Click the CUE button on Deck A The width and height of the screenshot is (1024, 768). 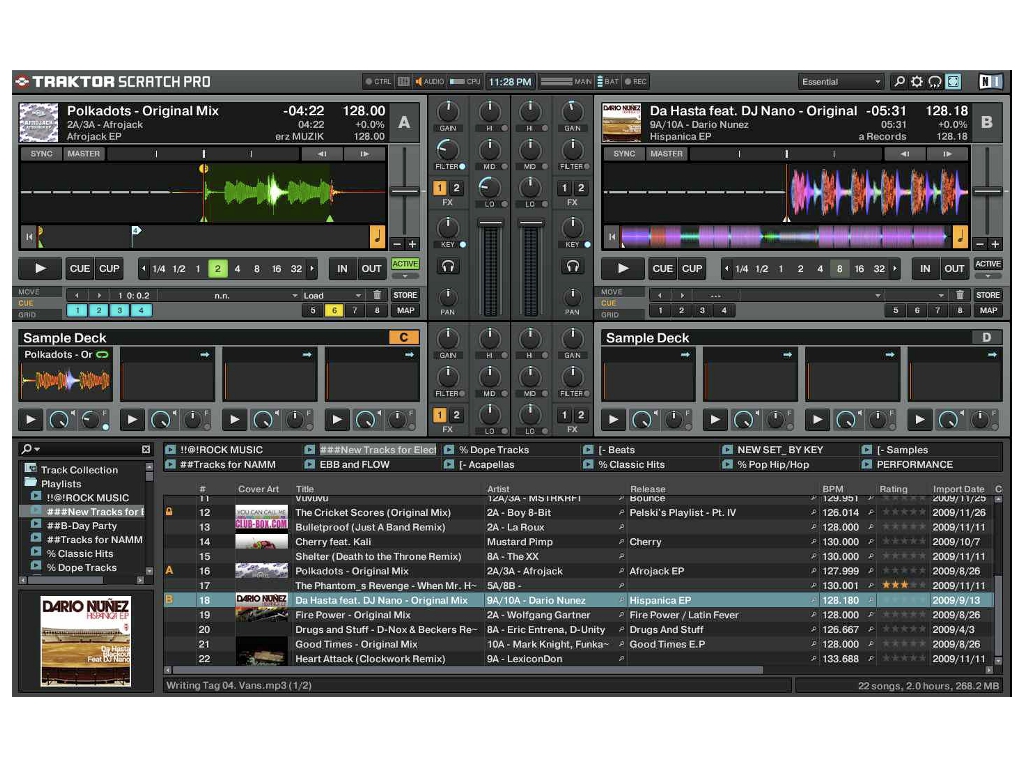pyautogui.click(x=80, y=268)
